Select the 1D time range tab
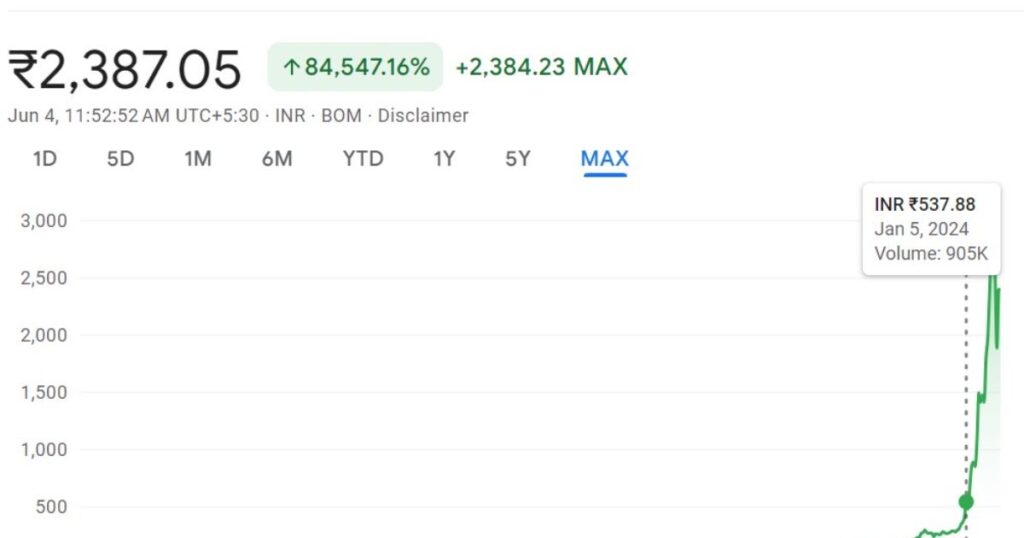This screenshot has width=1024, height=538. point(44,159)
